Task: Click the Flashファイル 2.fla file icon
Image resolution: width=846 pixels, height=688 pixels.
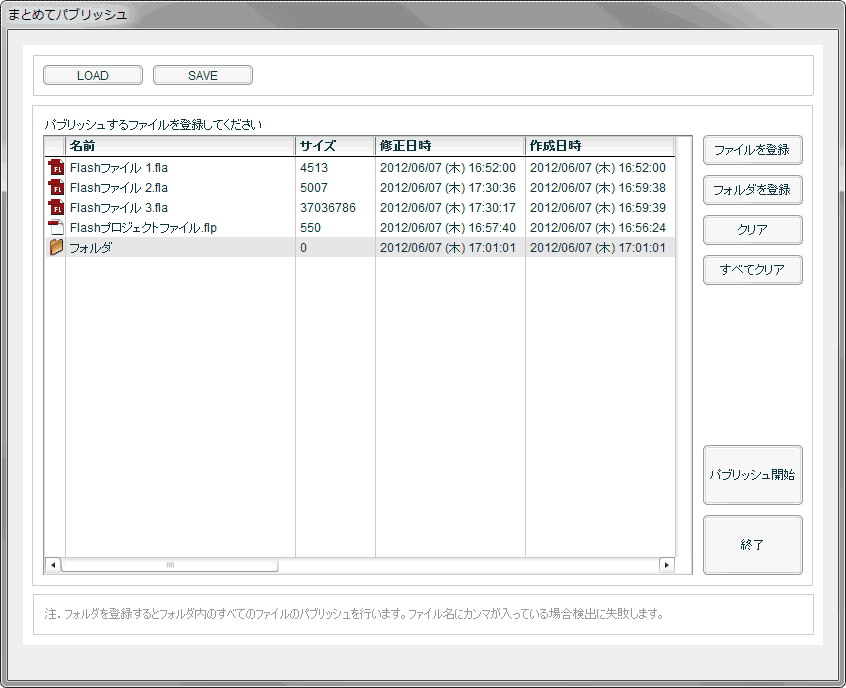Action: click(56, 188)
